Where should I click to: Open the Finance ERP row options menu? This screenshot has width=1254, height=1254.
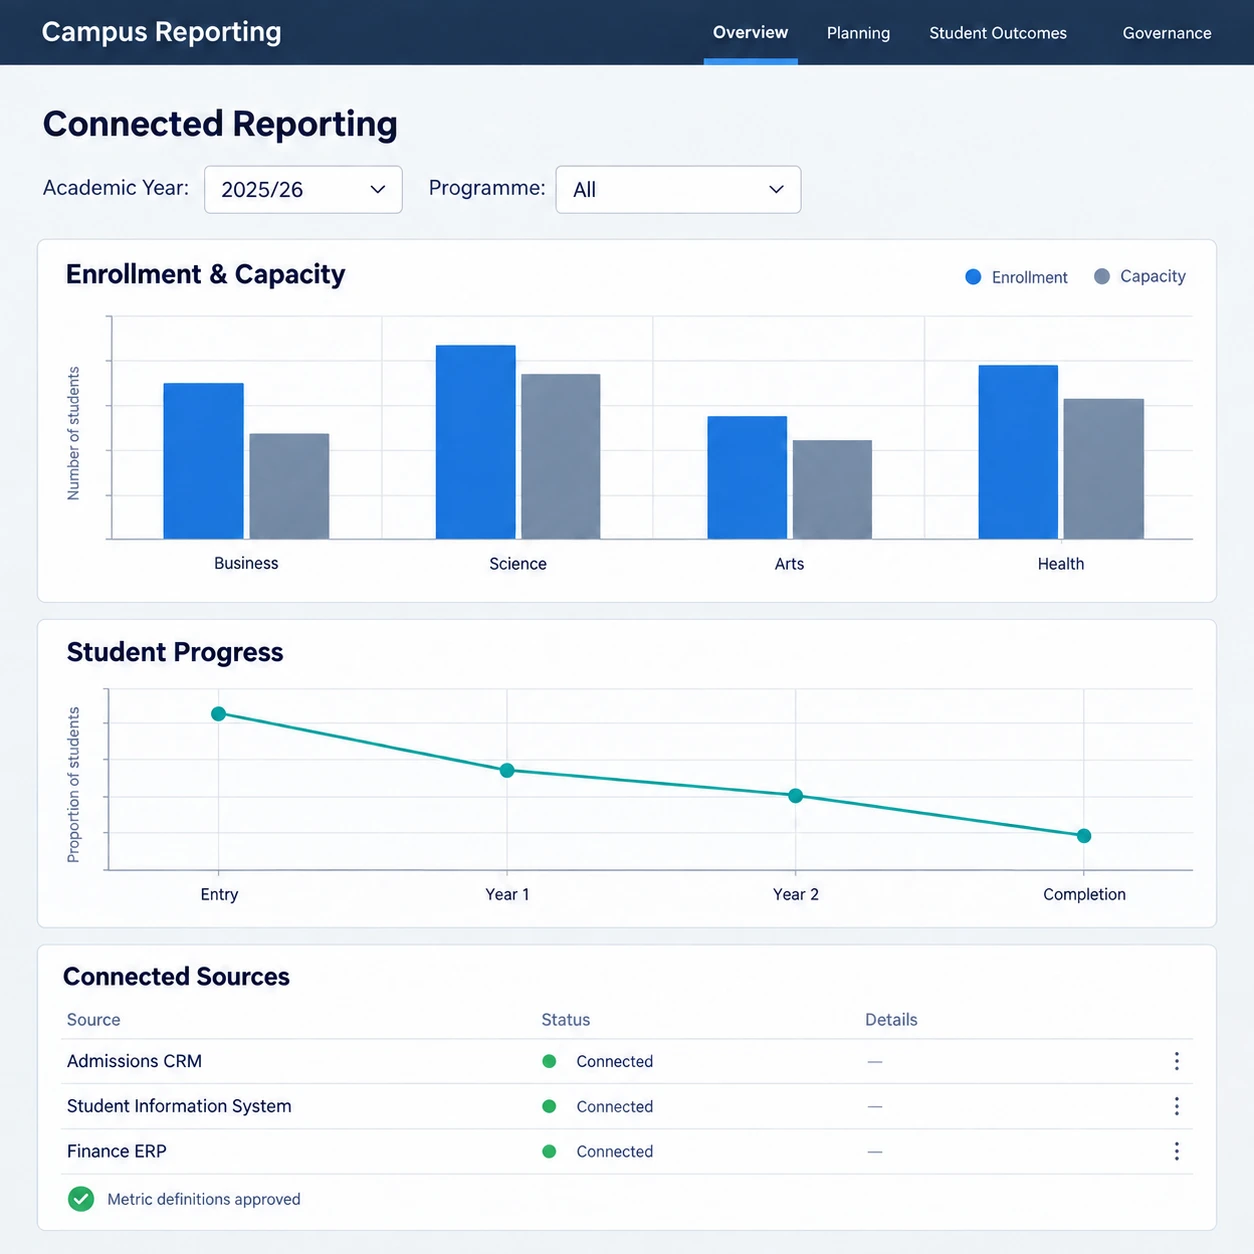[1176, 1151]
